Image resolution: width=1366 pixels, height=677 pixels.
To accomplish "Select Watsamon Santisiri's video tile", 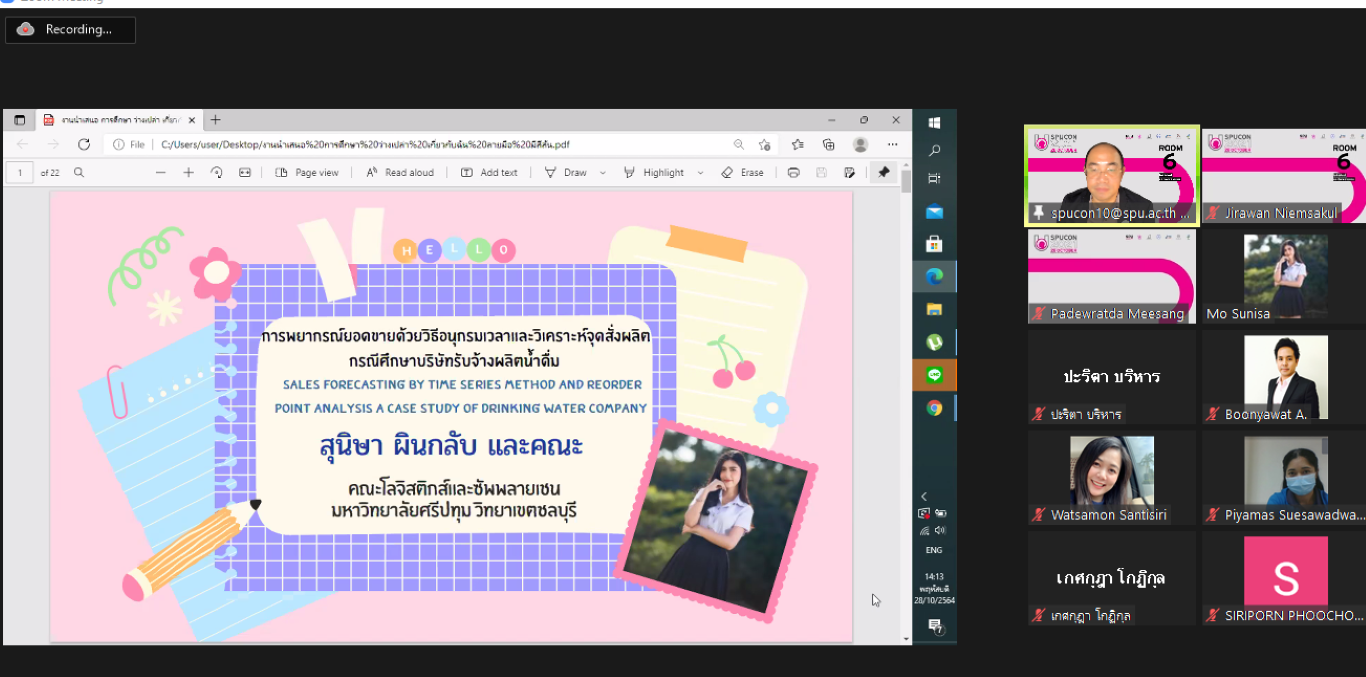I will (1112, 478).
